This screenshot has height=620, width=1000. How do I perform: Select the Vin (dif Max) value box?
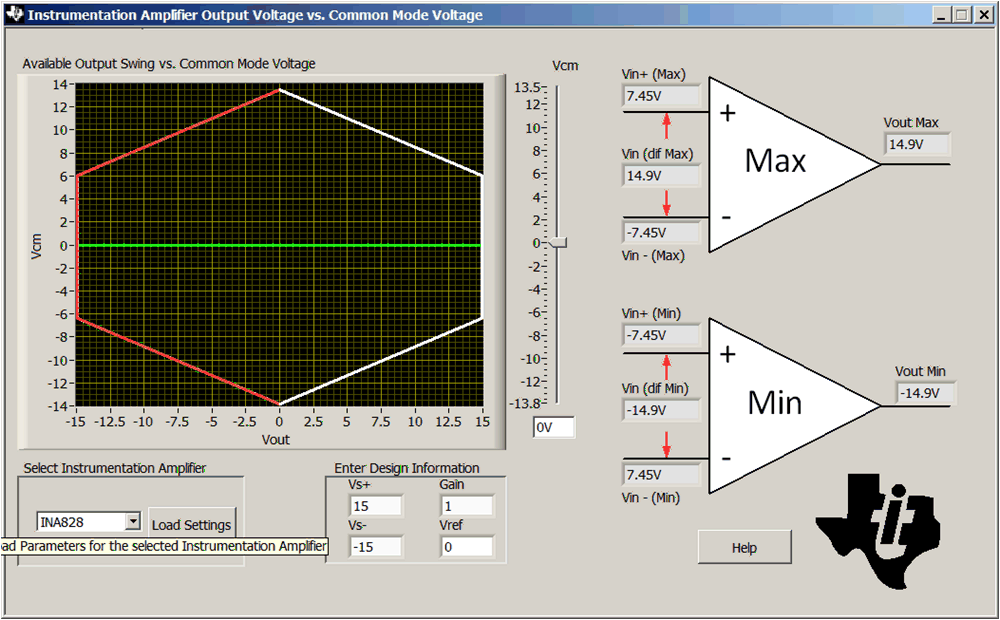660,175
